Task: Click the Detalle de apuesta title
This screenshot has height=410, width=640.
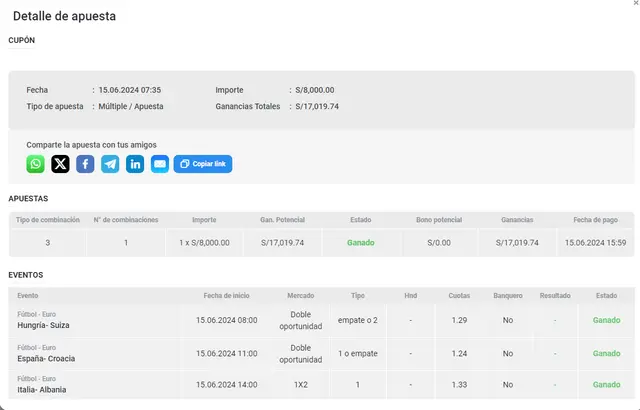Action: [x=64, y=16]
